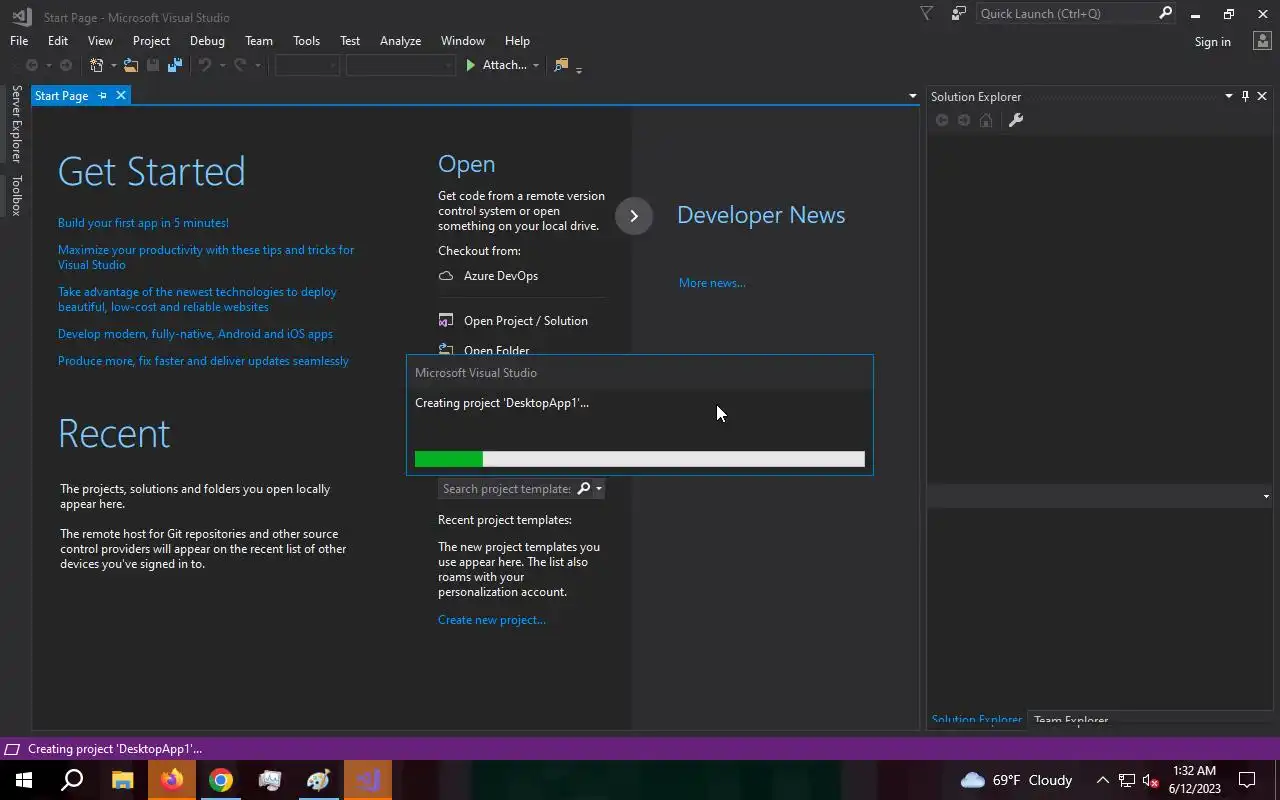Open the Project menu
The height and width of the screenshot is (800, 1280).
[151, 41]
